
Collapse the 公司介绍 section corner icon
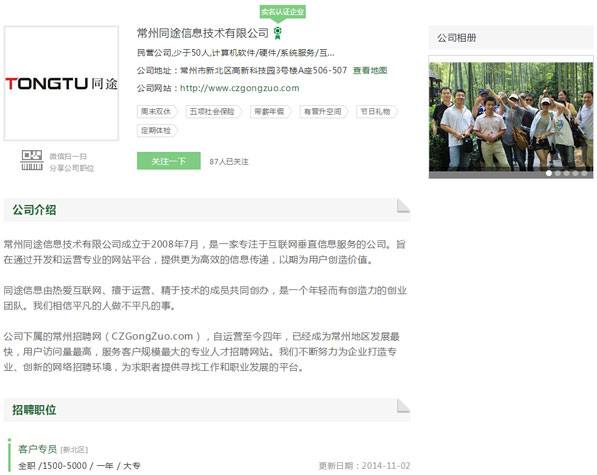click(403, 206)
